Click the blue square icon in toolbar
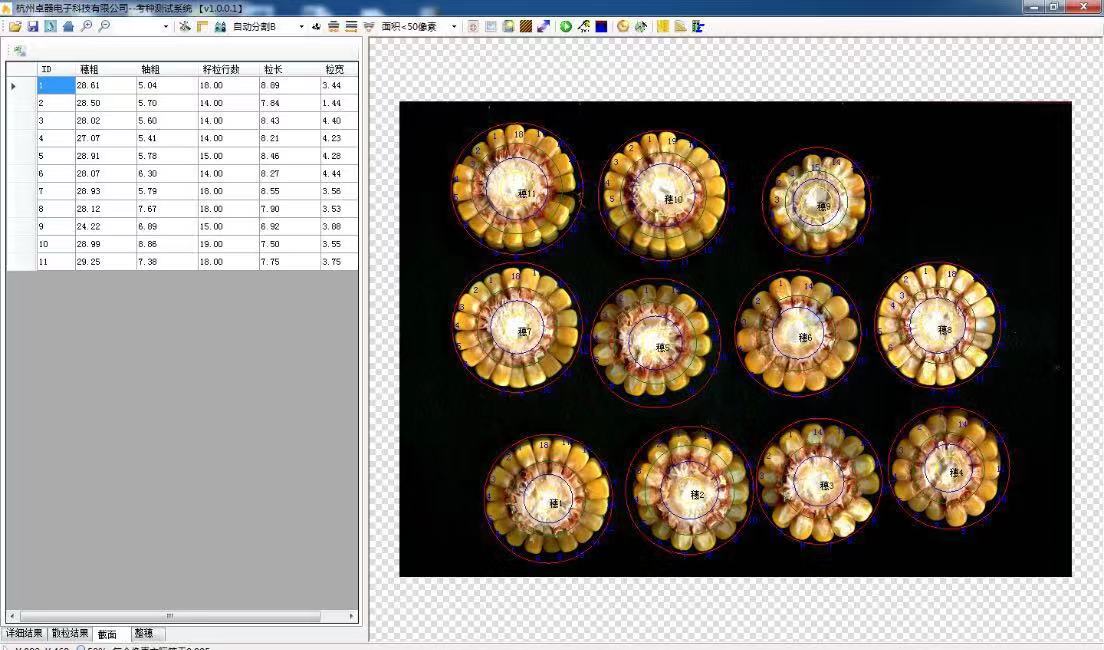The image size is (1104, 650). [x=601, y=26]
